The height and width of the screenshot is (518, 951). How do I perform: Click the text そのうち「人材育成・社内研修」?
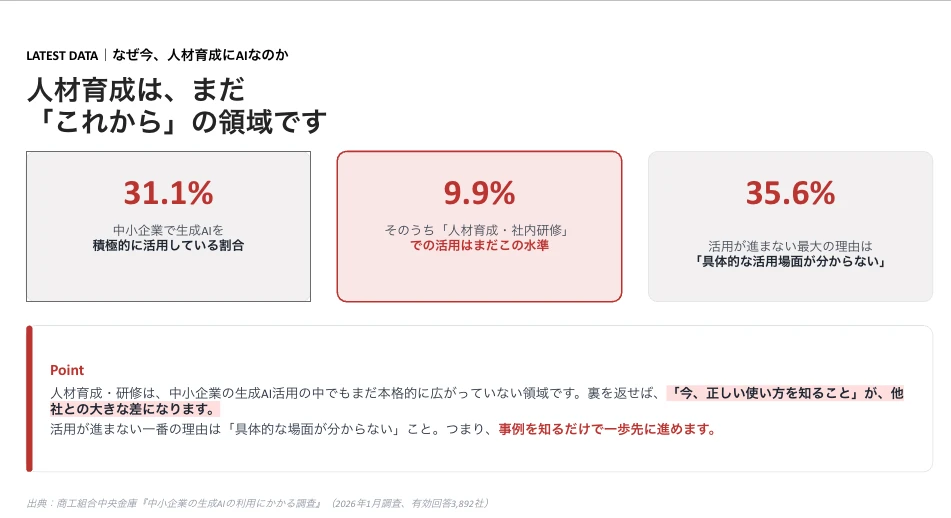point(479,230)
